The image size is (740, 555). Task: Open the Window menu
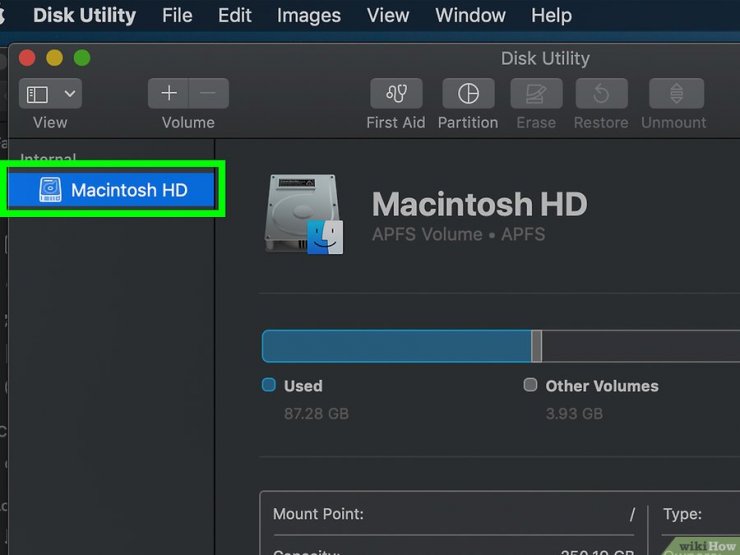coord(470,16)
